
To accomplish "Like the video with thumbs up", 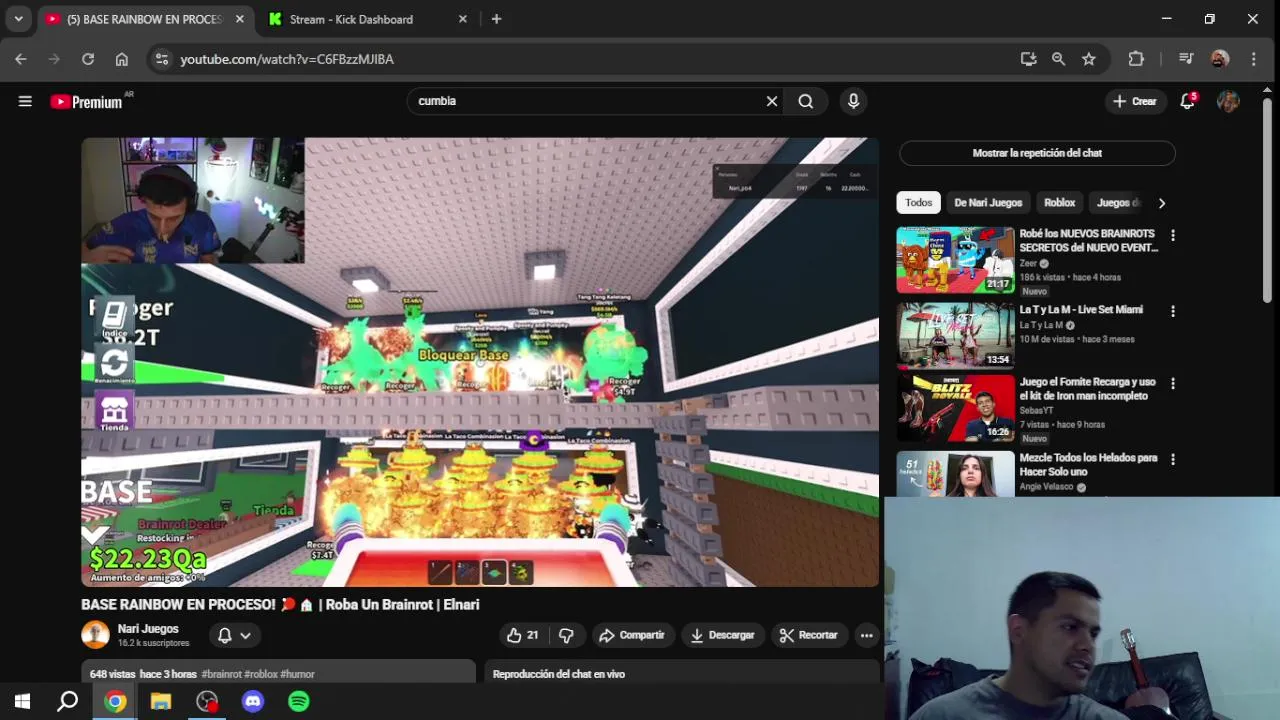I will 523,635.
